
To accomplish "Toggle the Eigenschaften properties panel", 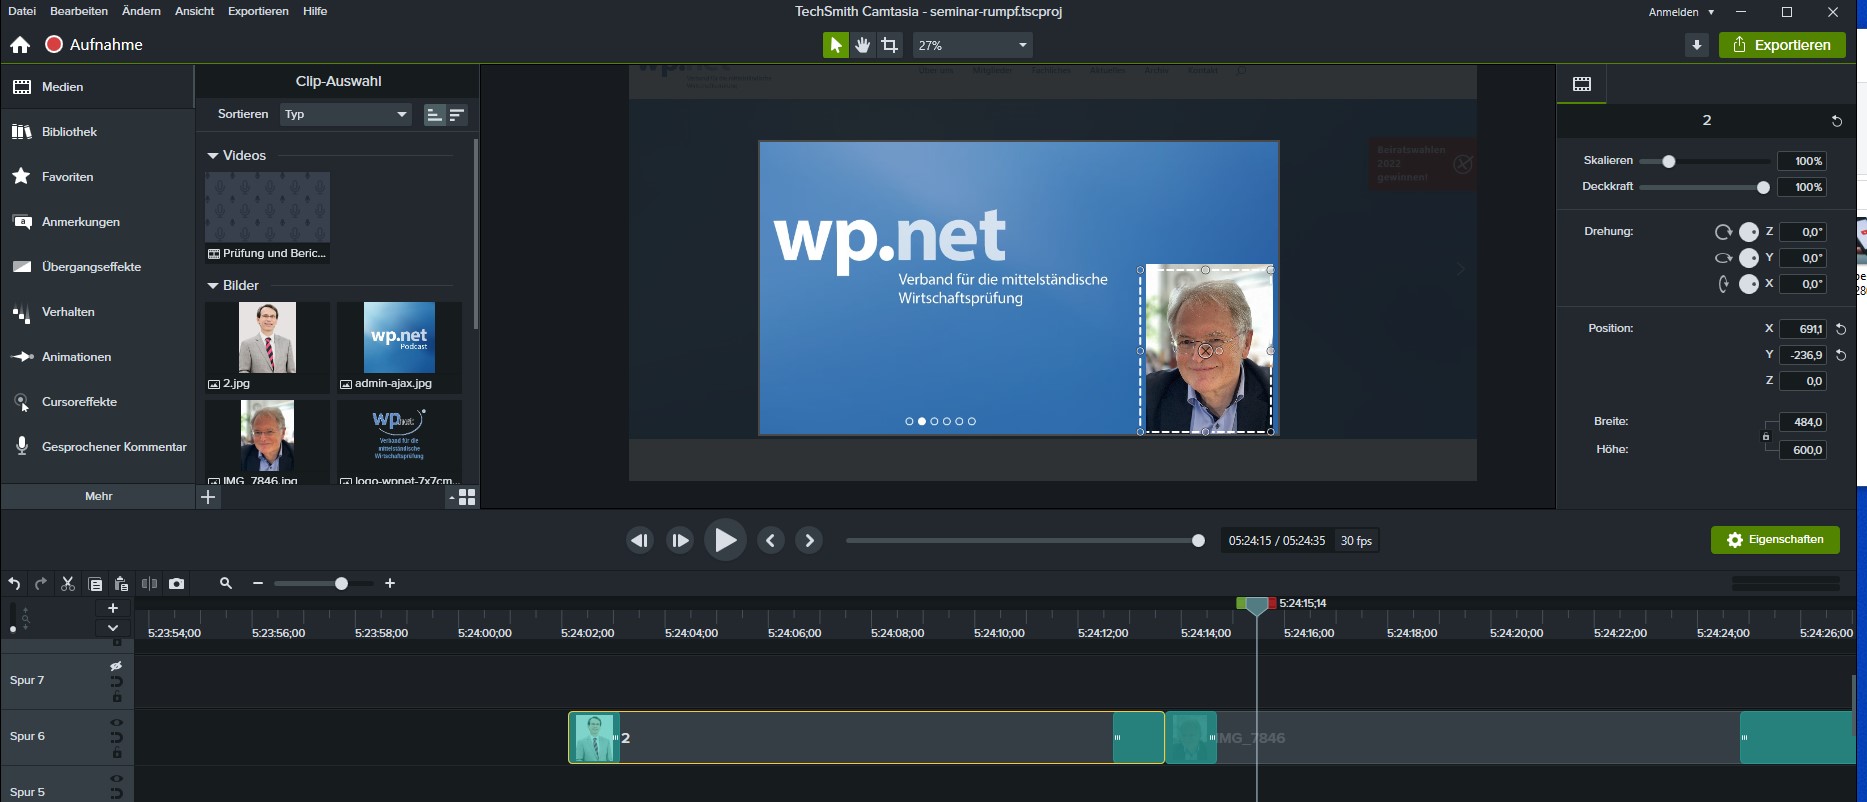I will [1775, 540].
